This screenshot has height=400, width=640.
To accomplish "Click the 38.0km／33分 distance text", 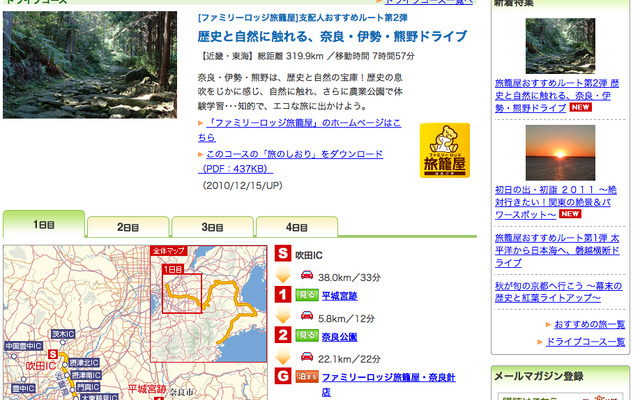I will pyautogui.click(x=349, y=278).
